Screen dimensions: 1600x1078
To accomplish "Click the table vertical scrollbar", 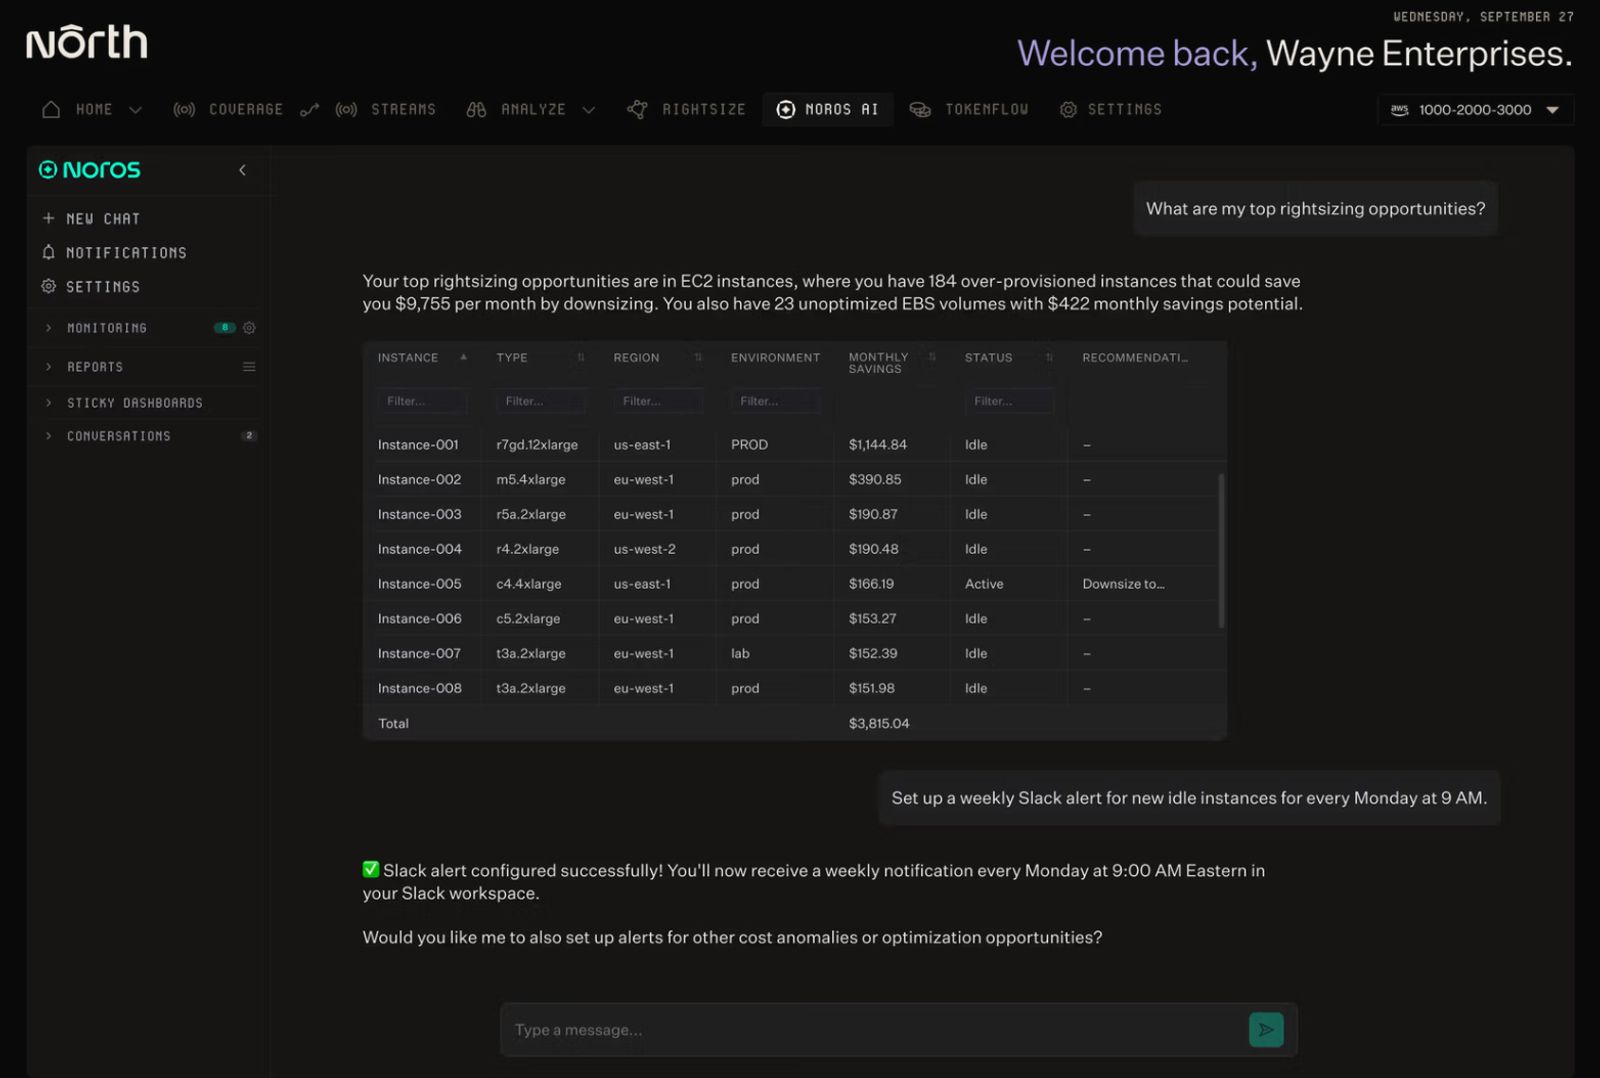I will click(1222, 550).
